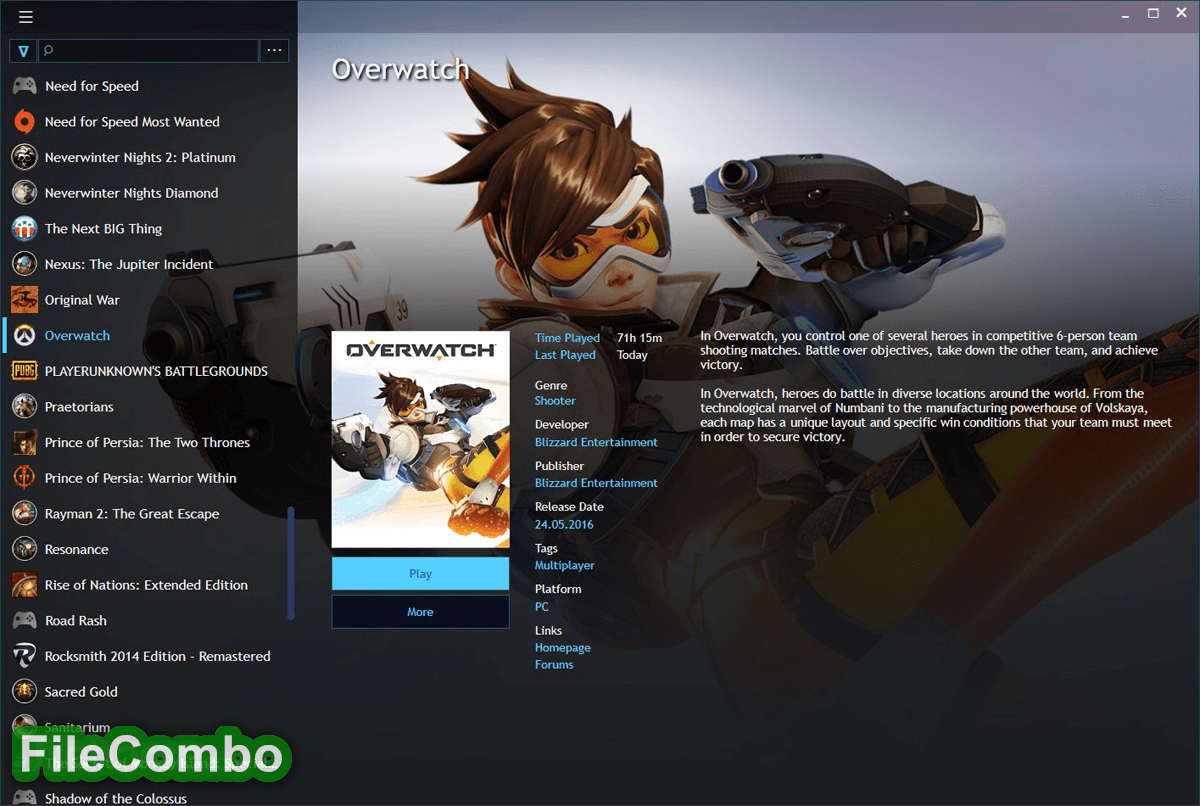Select Rise of Nations: Extended Edition
This screenshot has height=806, width=1200.
pos(148,585)
